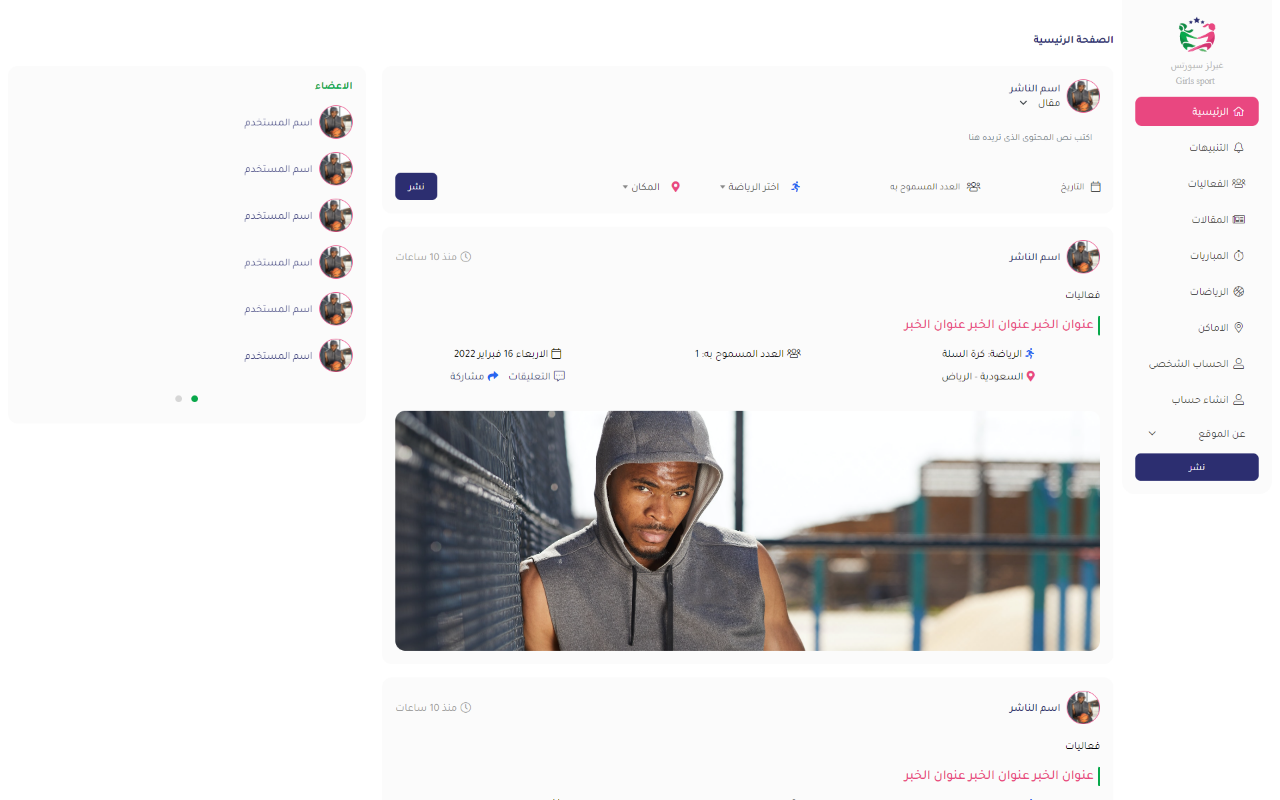The height and width of the screenshot is (800, 1280).
Task: Click the bell icon next to التنبيهات
Action: [1239, 147]
